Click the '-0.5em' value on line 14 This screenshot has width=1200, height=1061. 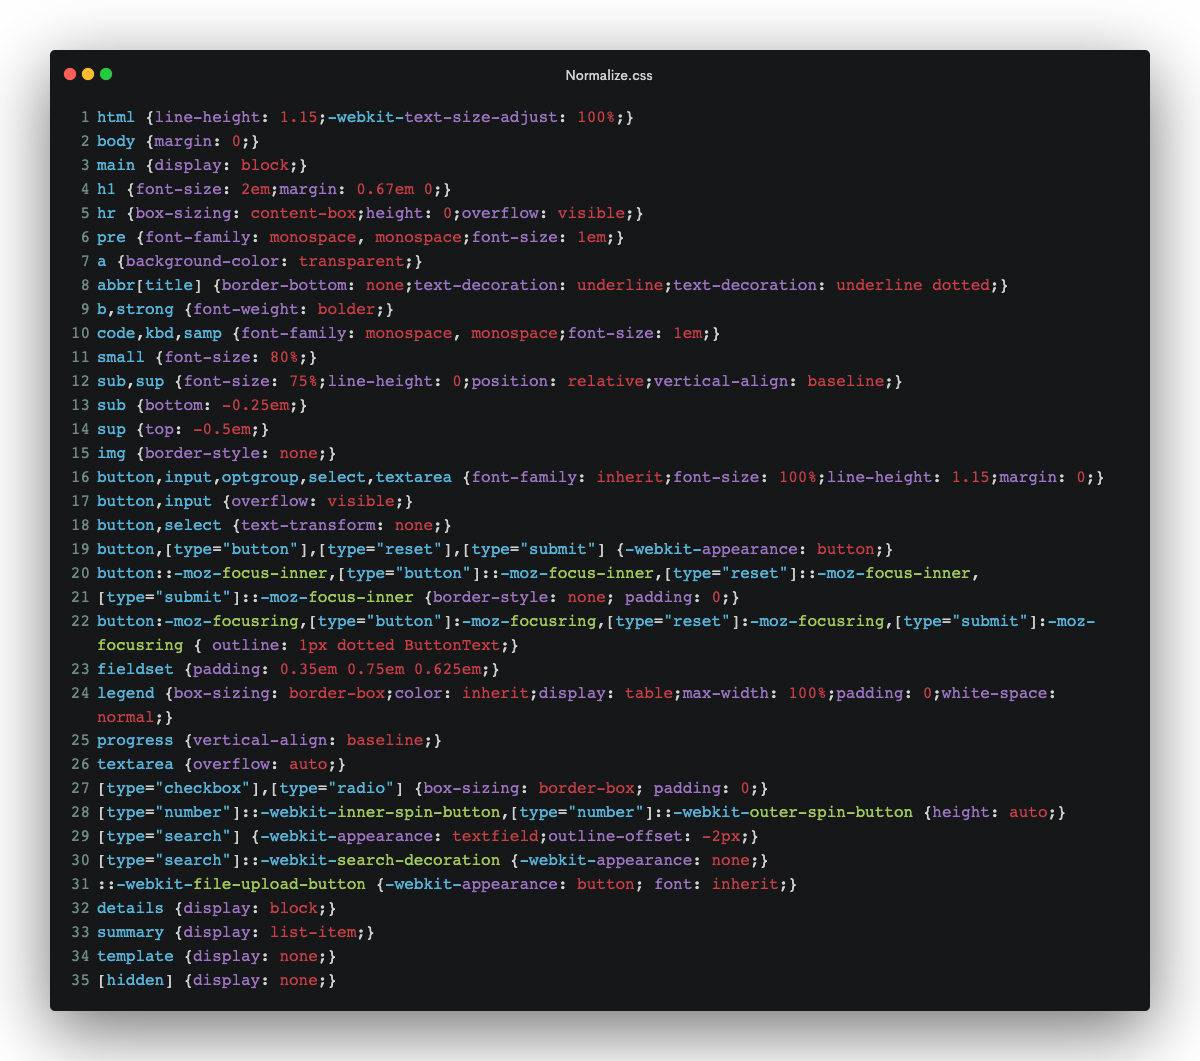[x=222, y=429]
